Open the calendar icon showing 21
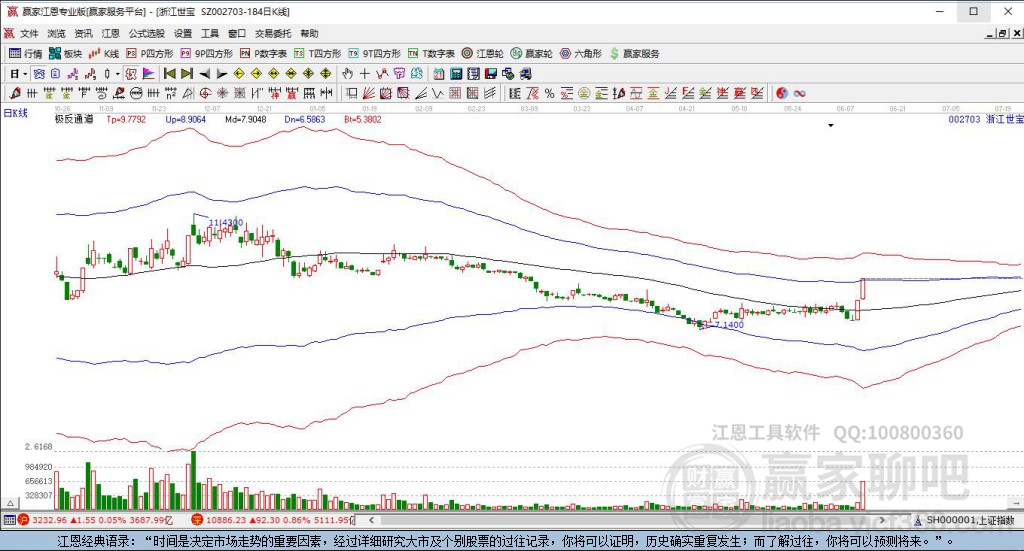1024x551 pixels. coord(438,74)
